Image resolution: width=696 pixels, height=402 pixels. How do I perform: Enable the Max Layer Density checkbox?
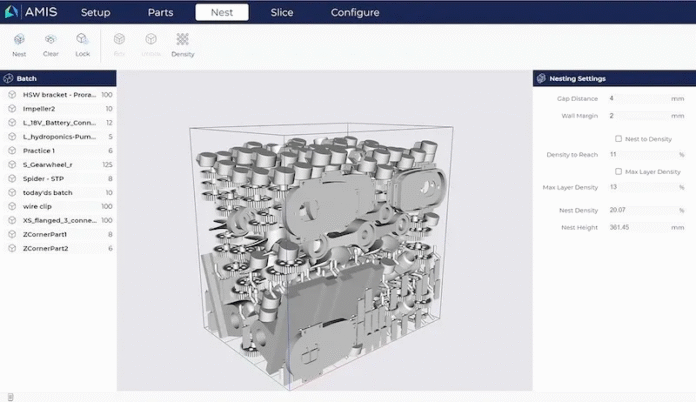[x=618, y=171]
